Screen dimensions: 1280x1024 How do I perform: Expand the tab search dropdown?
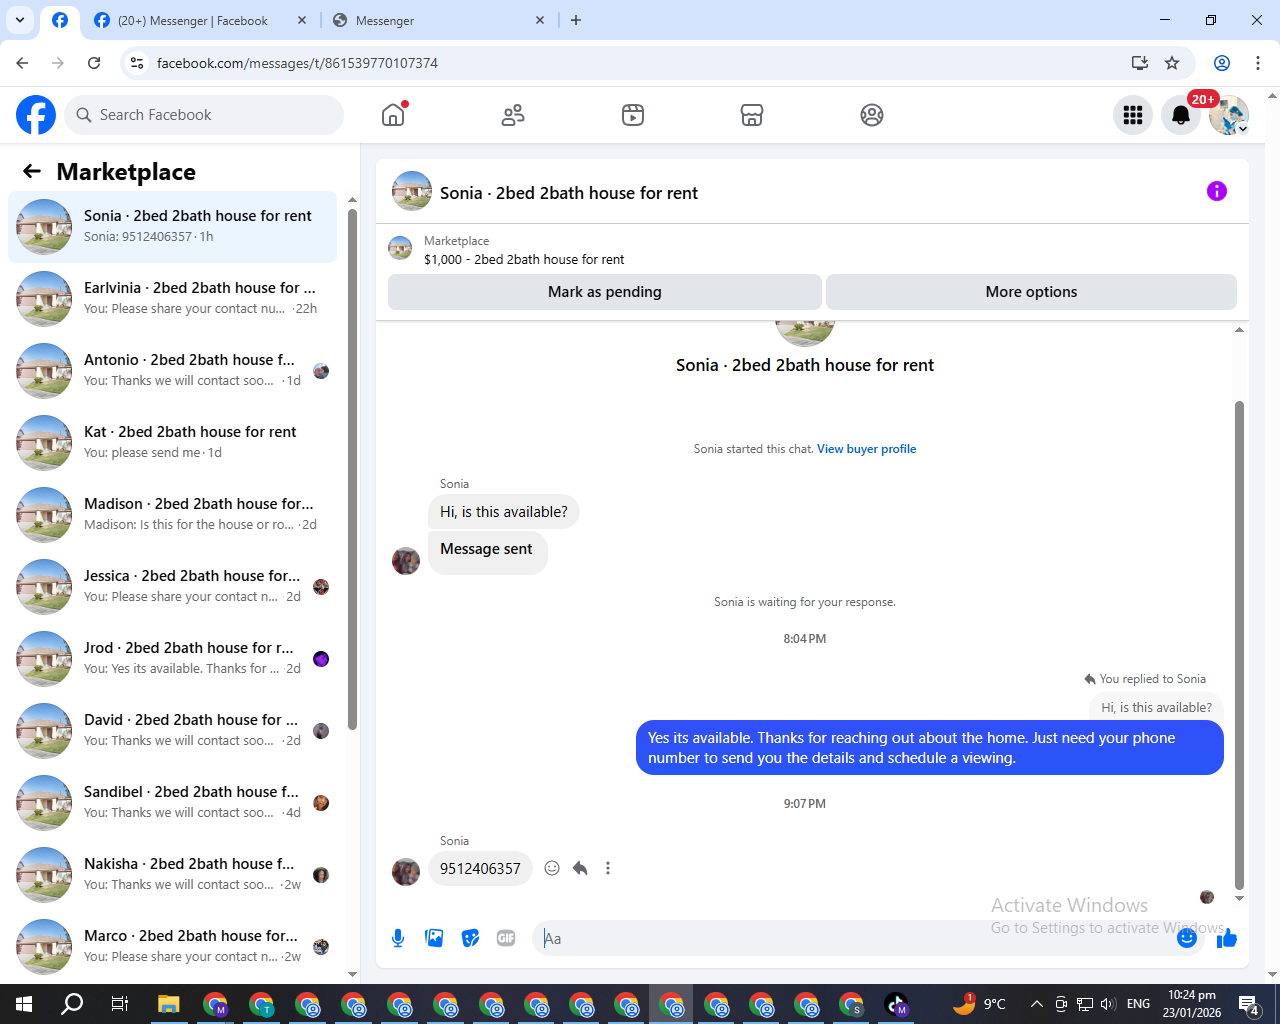20,20
